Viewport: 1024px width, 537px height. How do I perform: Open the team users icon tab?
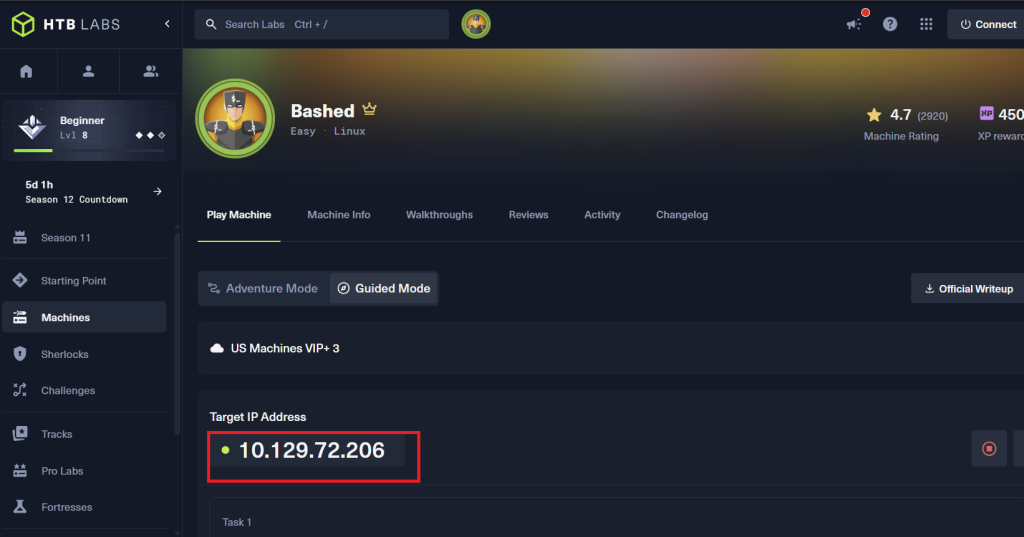[150, 71]
